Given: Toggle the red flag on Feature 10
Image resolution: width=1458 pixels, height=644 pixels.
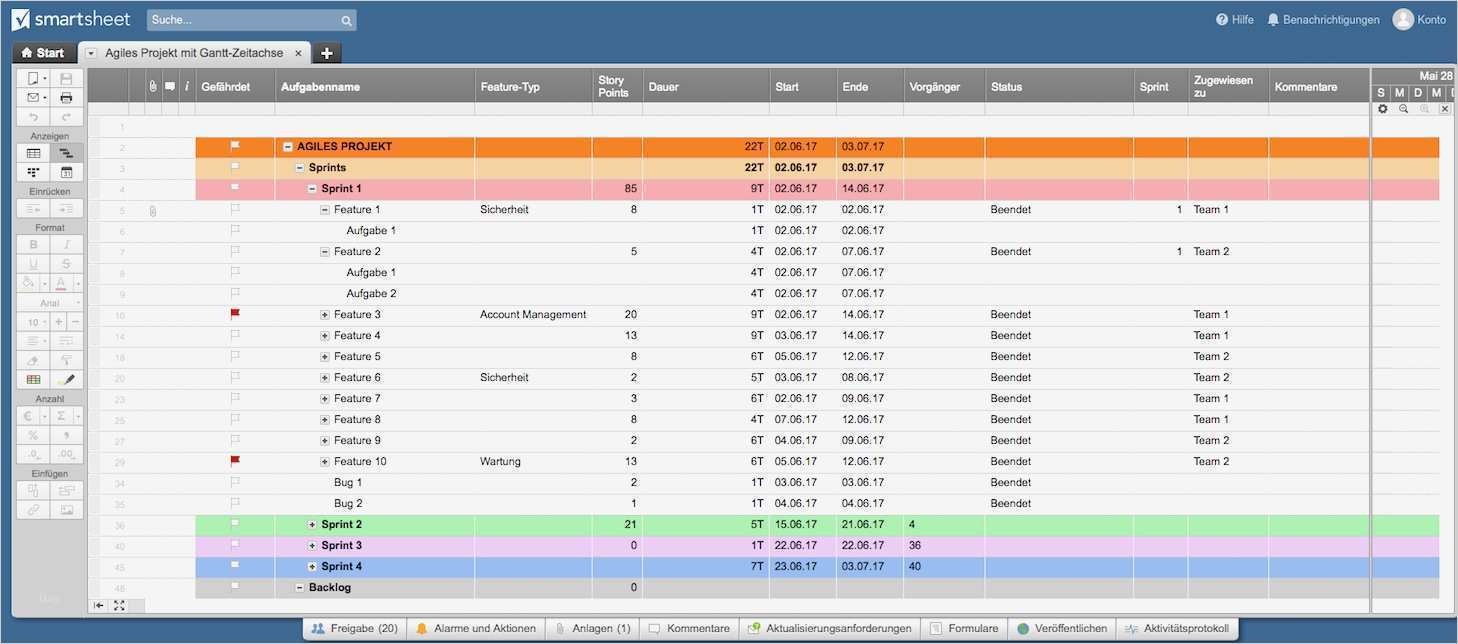Looking at the screenshot, I should (x=236, y=461).
